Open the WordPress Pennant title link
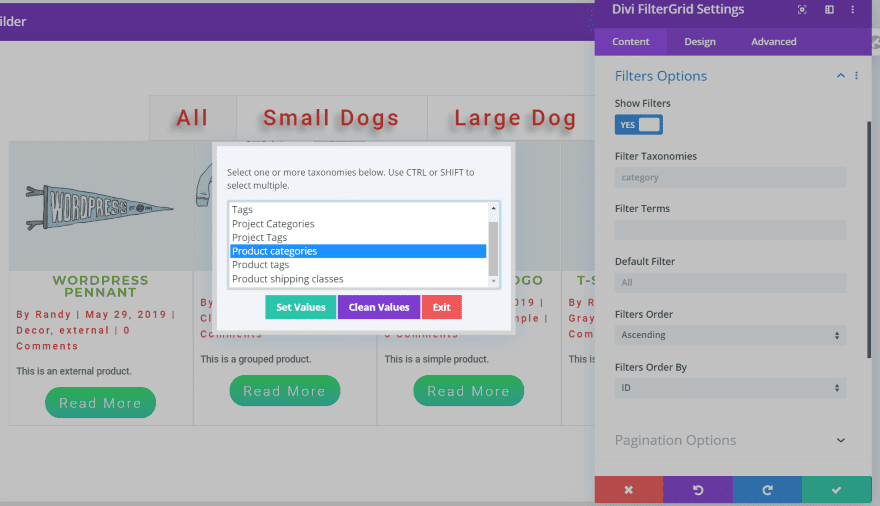This screenshot has height=506, width=880. click(100, 286)
